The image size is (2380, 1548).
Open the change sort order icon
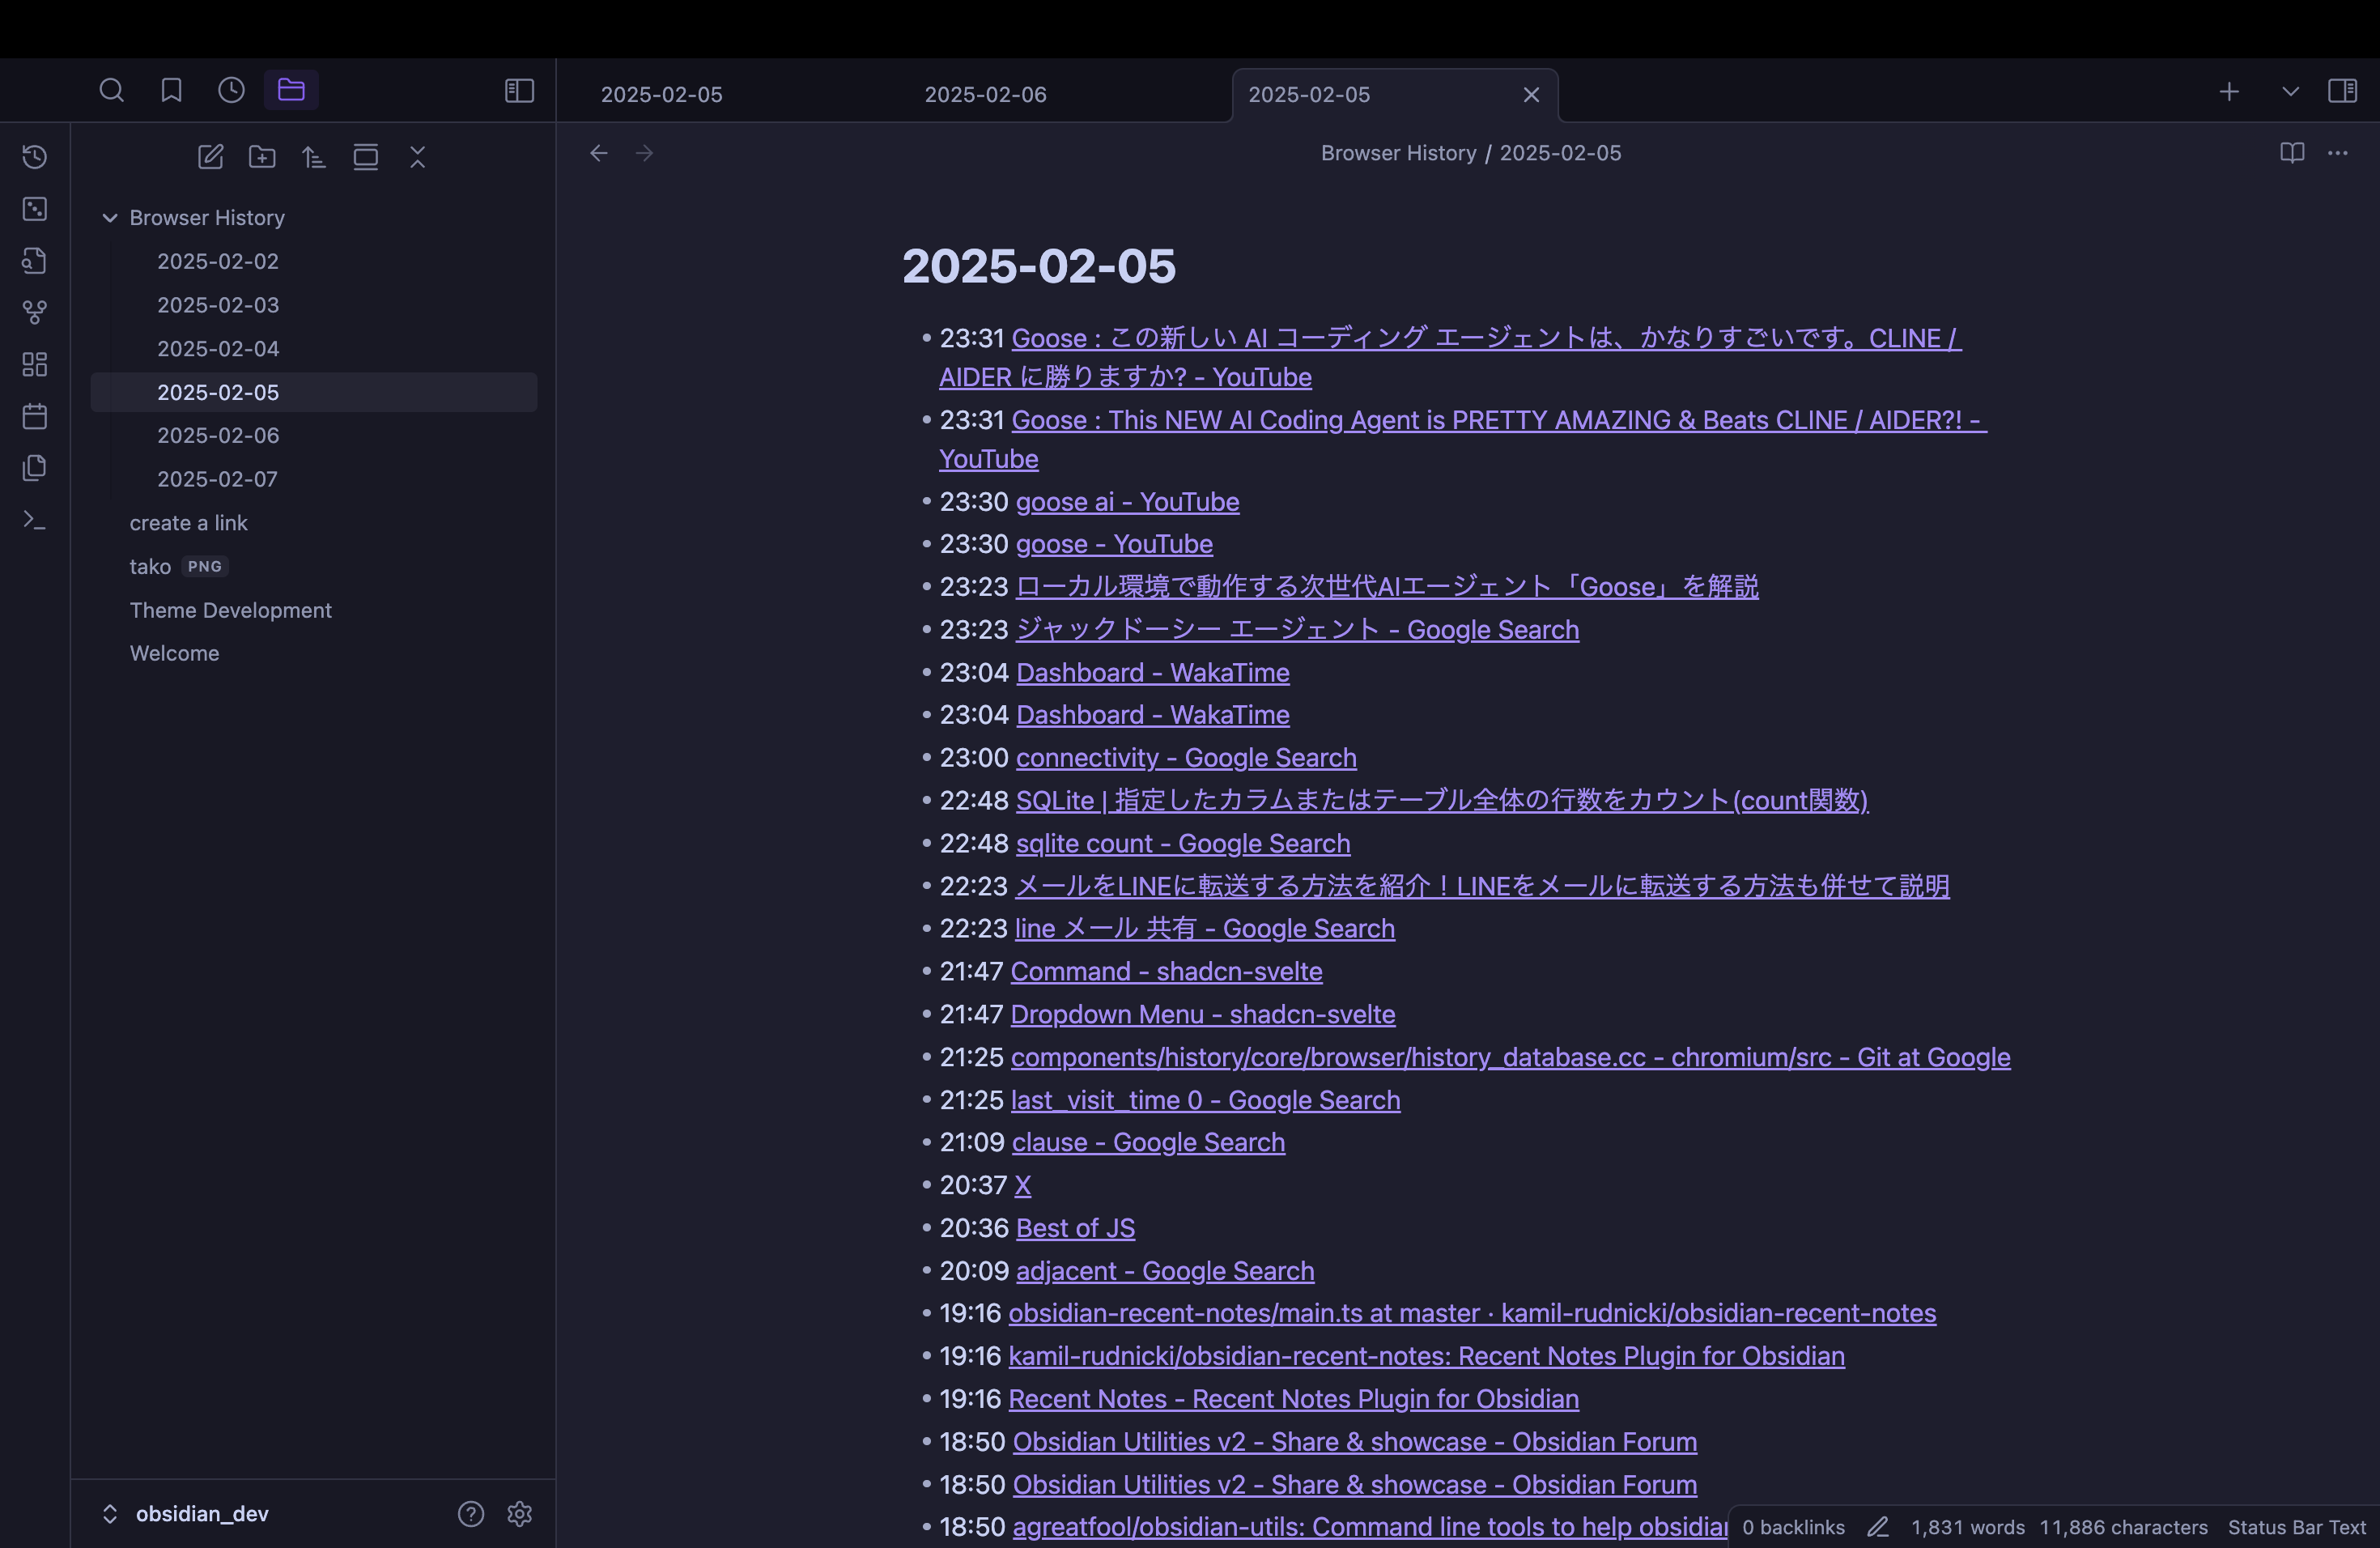(x=314, y=157)
